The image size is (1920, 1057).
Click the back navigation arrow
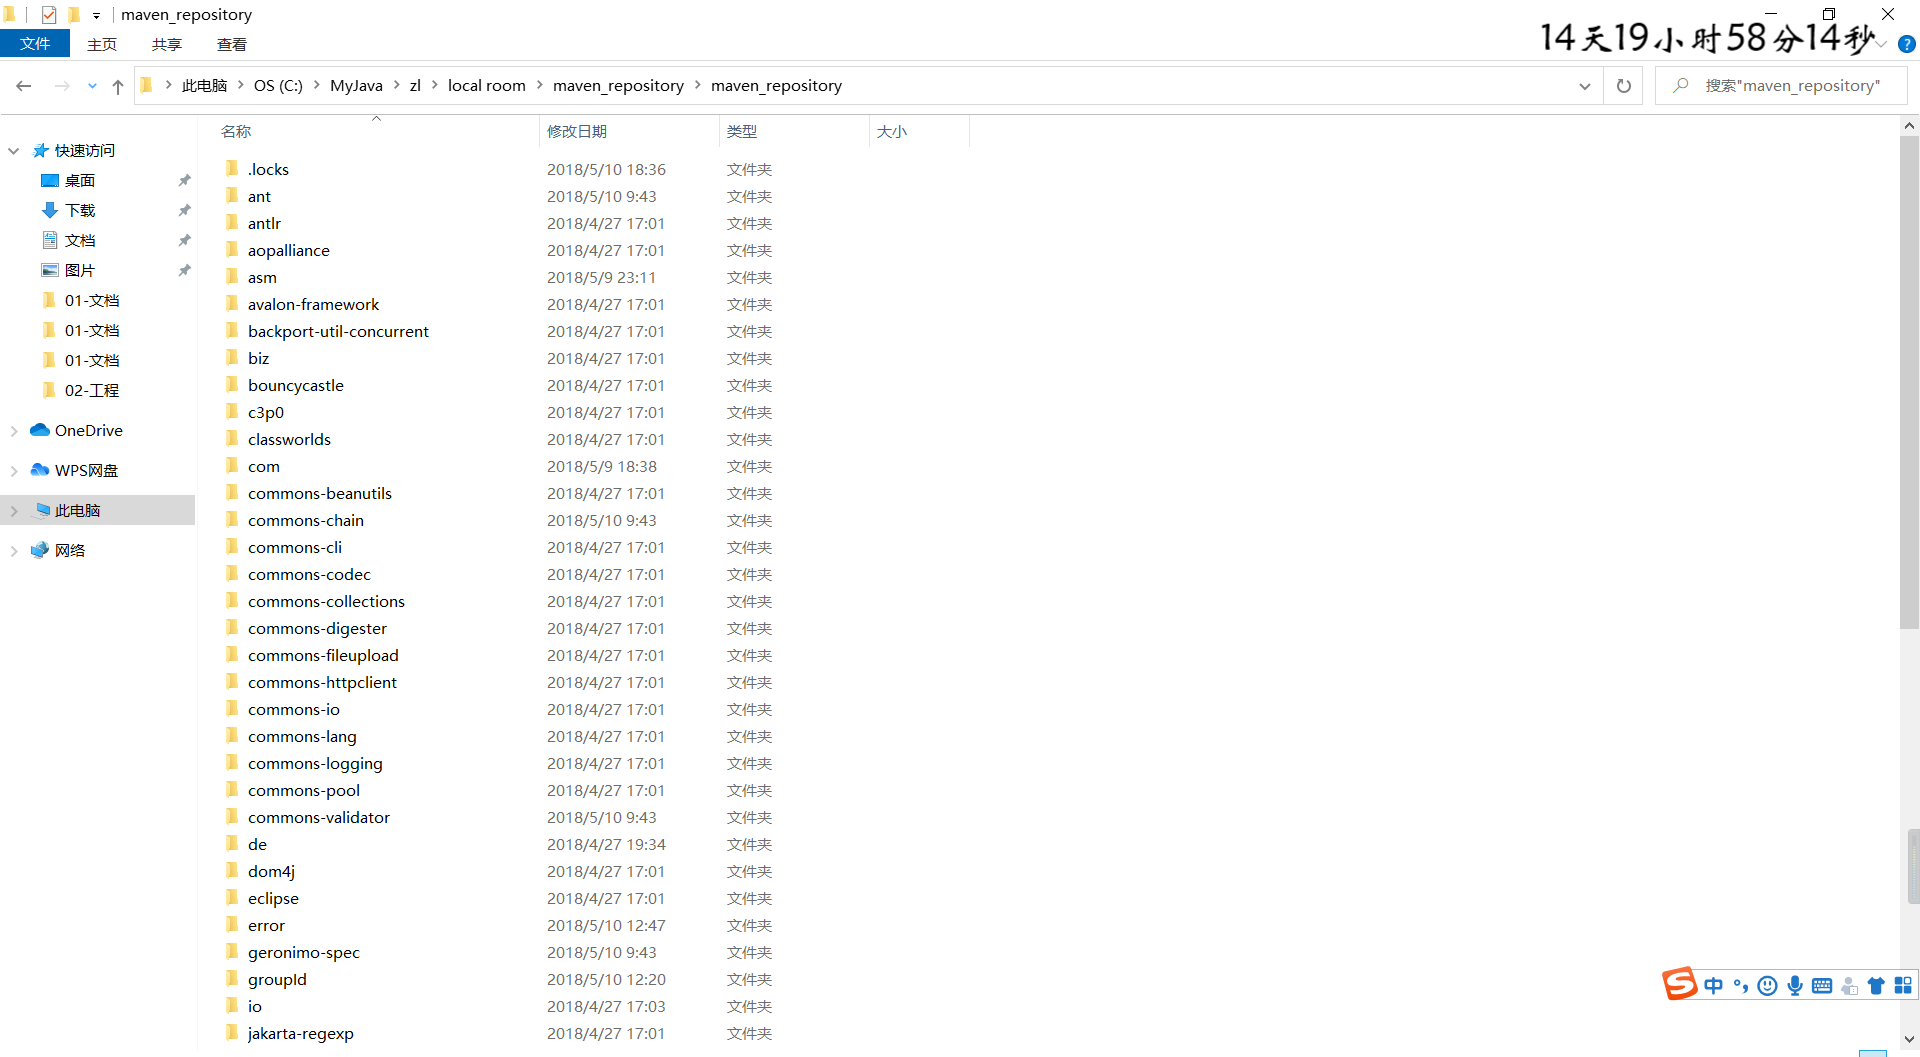click(23, 86)
